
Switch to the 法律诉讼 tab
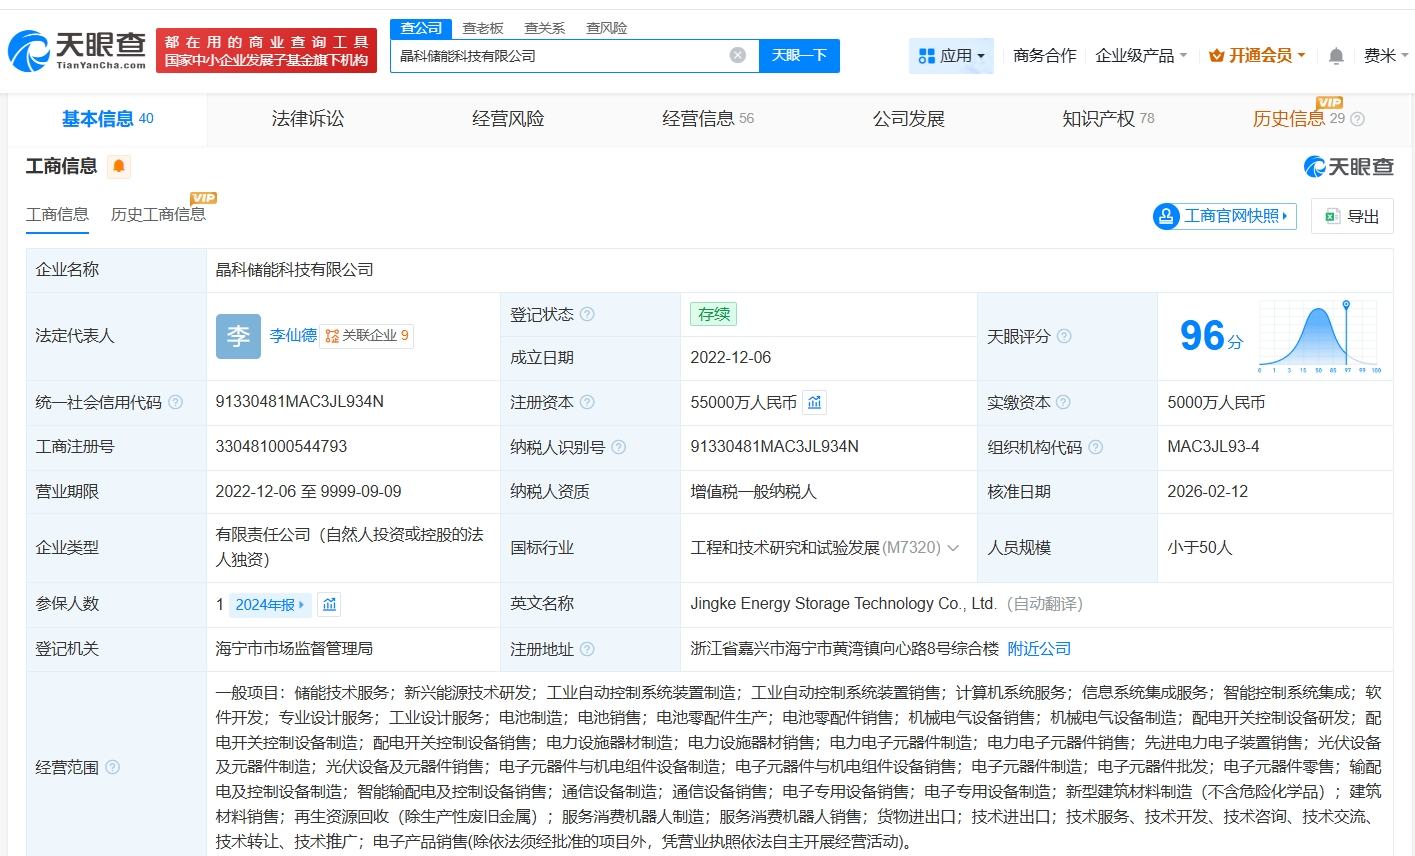[x=307, y=118]
